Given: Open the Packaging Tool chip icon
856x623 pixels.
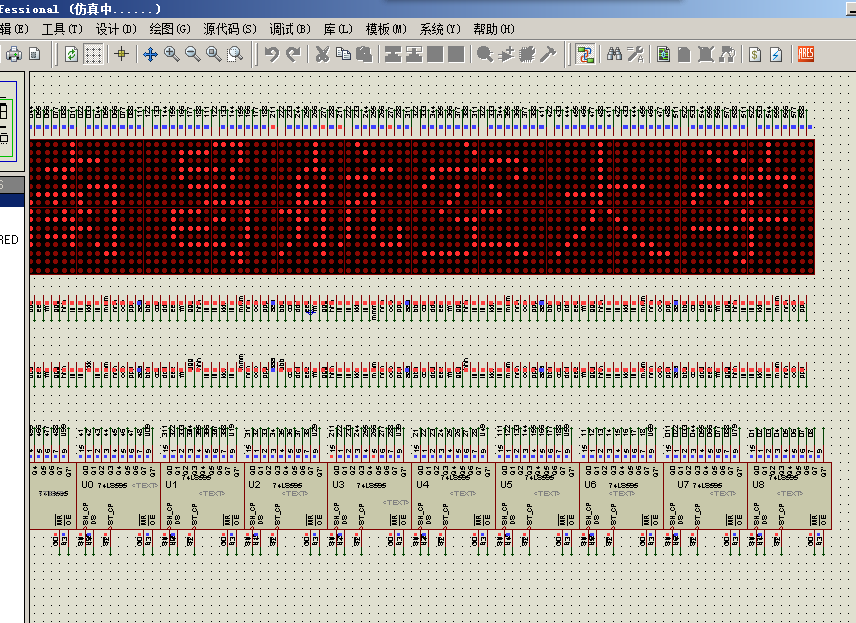Looking at the screenshot, I should pos(527,54).
